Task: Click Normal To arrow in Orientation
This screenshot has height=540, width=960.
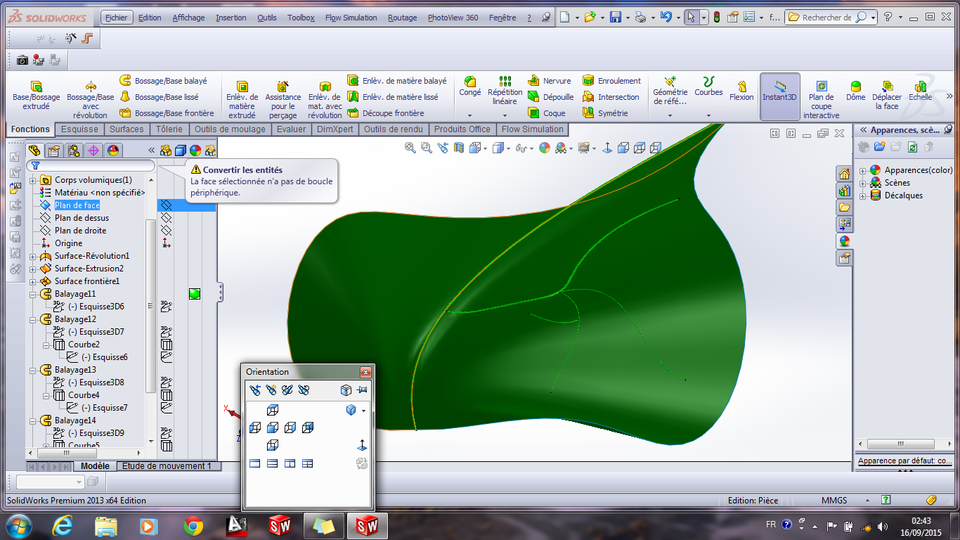Action: 362,445
